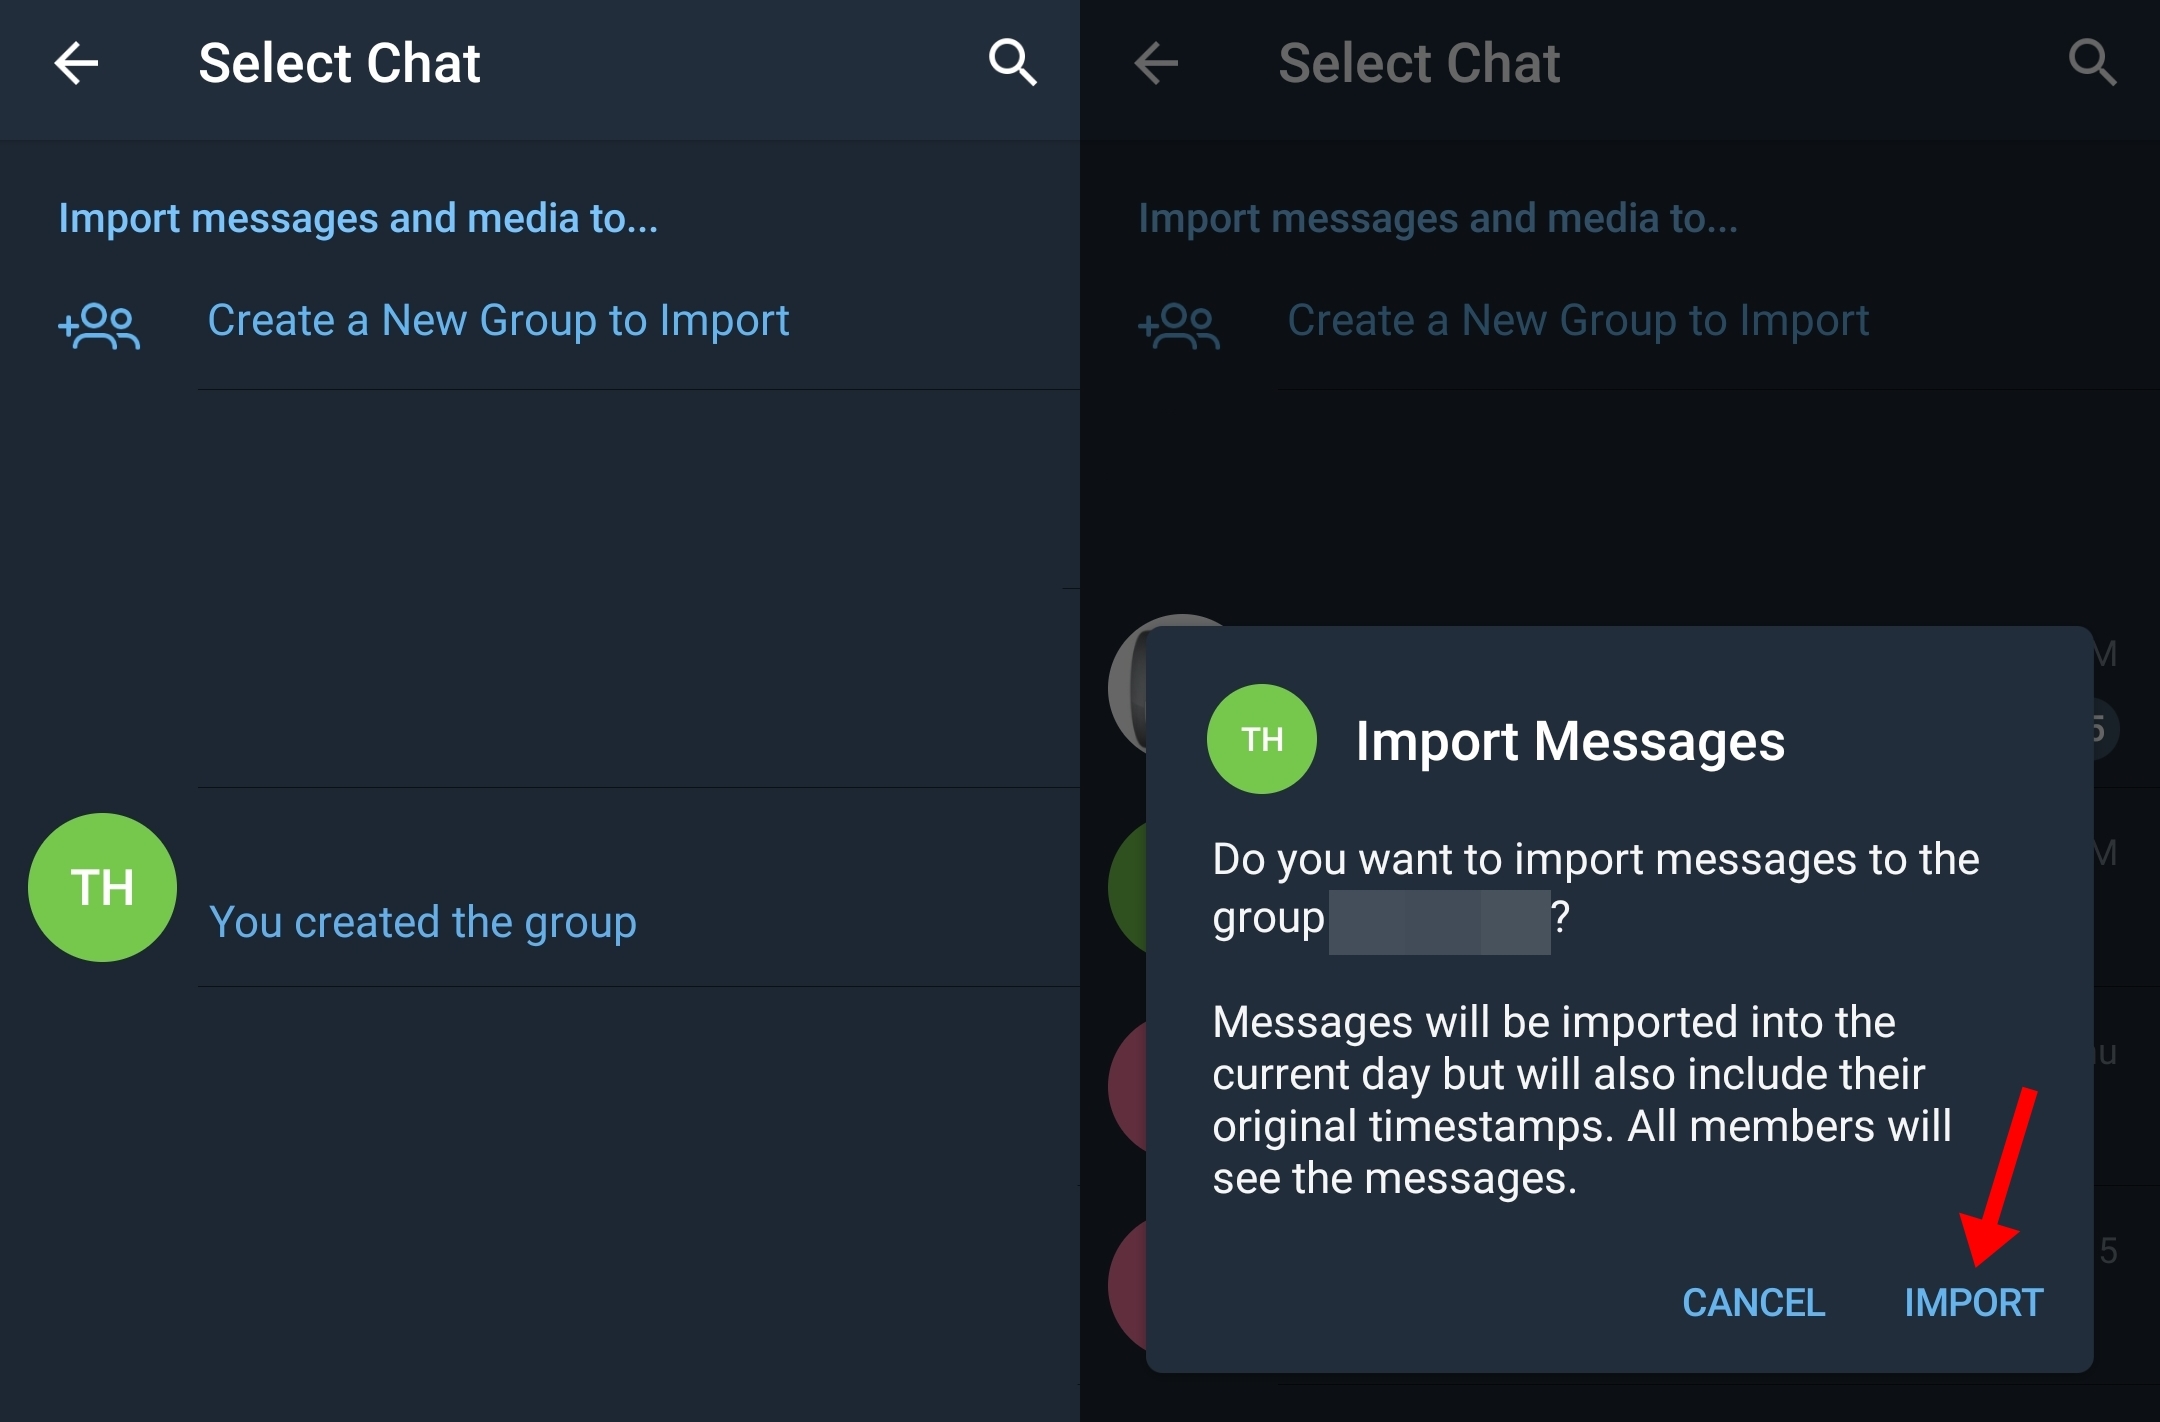Screen dimensions: 2160x1422
Task: Click the add-group icon on left
Action: tap(99, 325)
